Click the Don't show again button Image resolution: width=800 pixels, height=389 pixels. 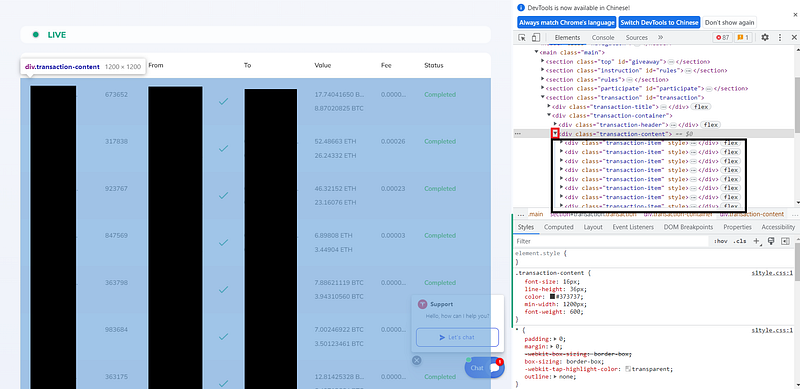[x=730, y=22]
